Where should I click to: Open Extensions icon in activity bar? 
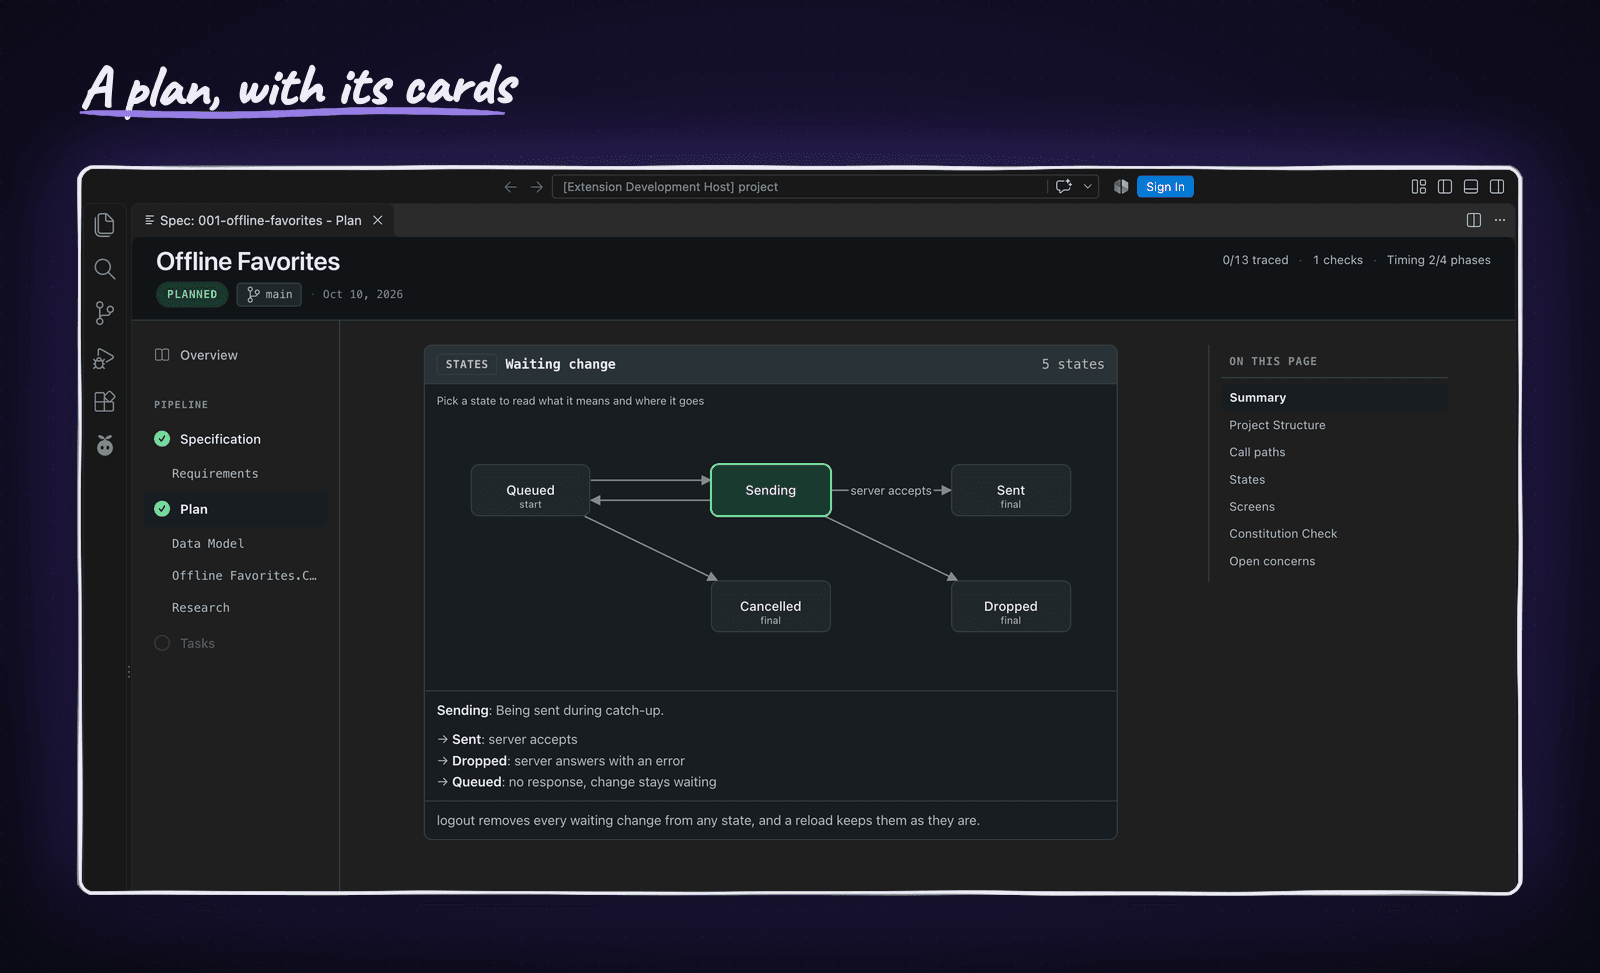pos(105,402)
